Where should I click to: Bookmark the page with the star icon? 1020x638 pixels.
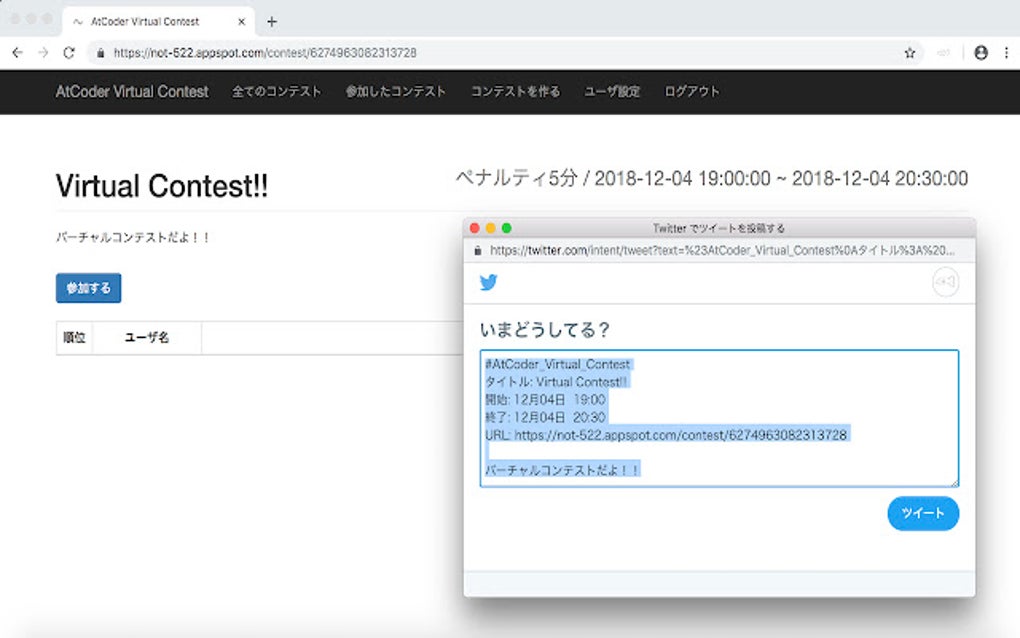[911, 52]
